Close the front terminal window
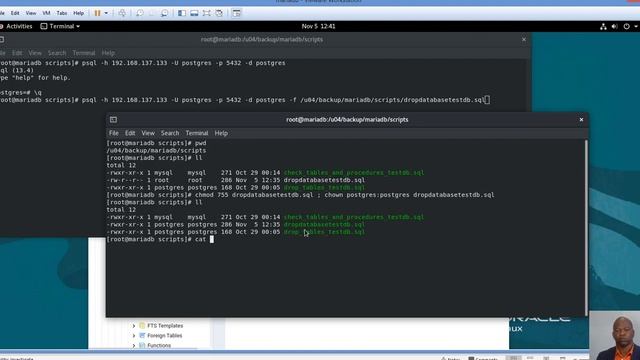This screenshot has height=360, width=640. pyautogui.click(x=581, y=120)
